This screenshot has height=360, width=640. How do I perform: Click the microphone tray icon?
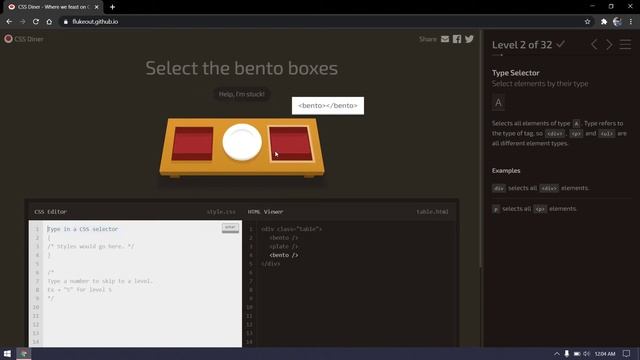(x=567, y=353)
